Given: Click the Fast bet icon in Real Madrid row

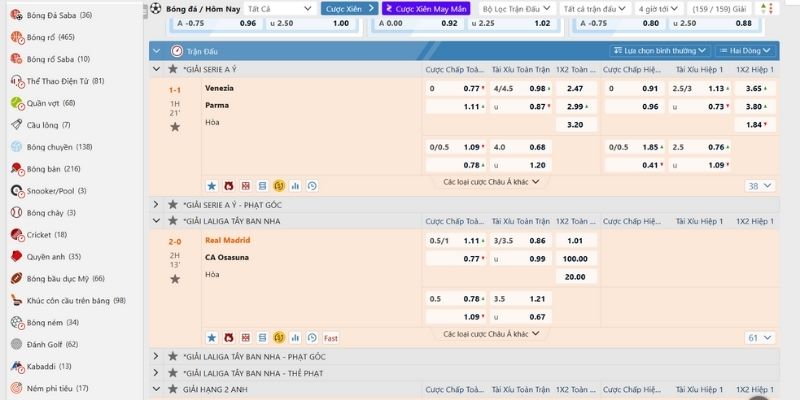Looking at the screenshot, I should coord(330,338).
